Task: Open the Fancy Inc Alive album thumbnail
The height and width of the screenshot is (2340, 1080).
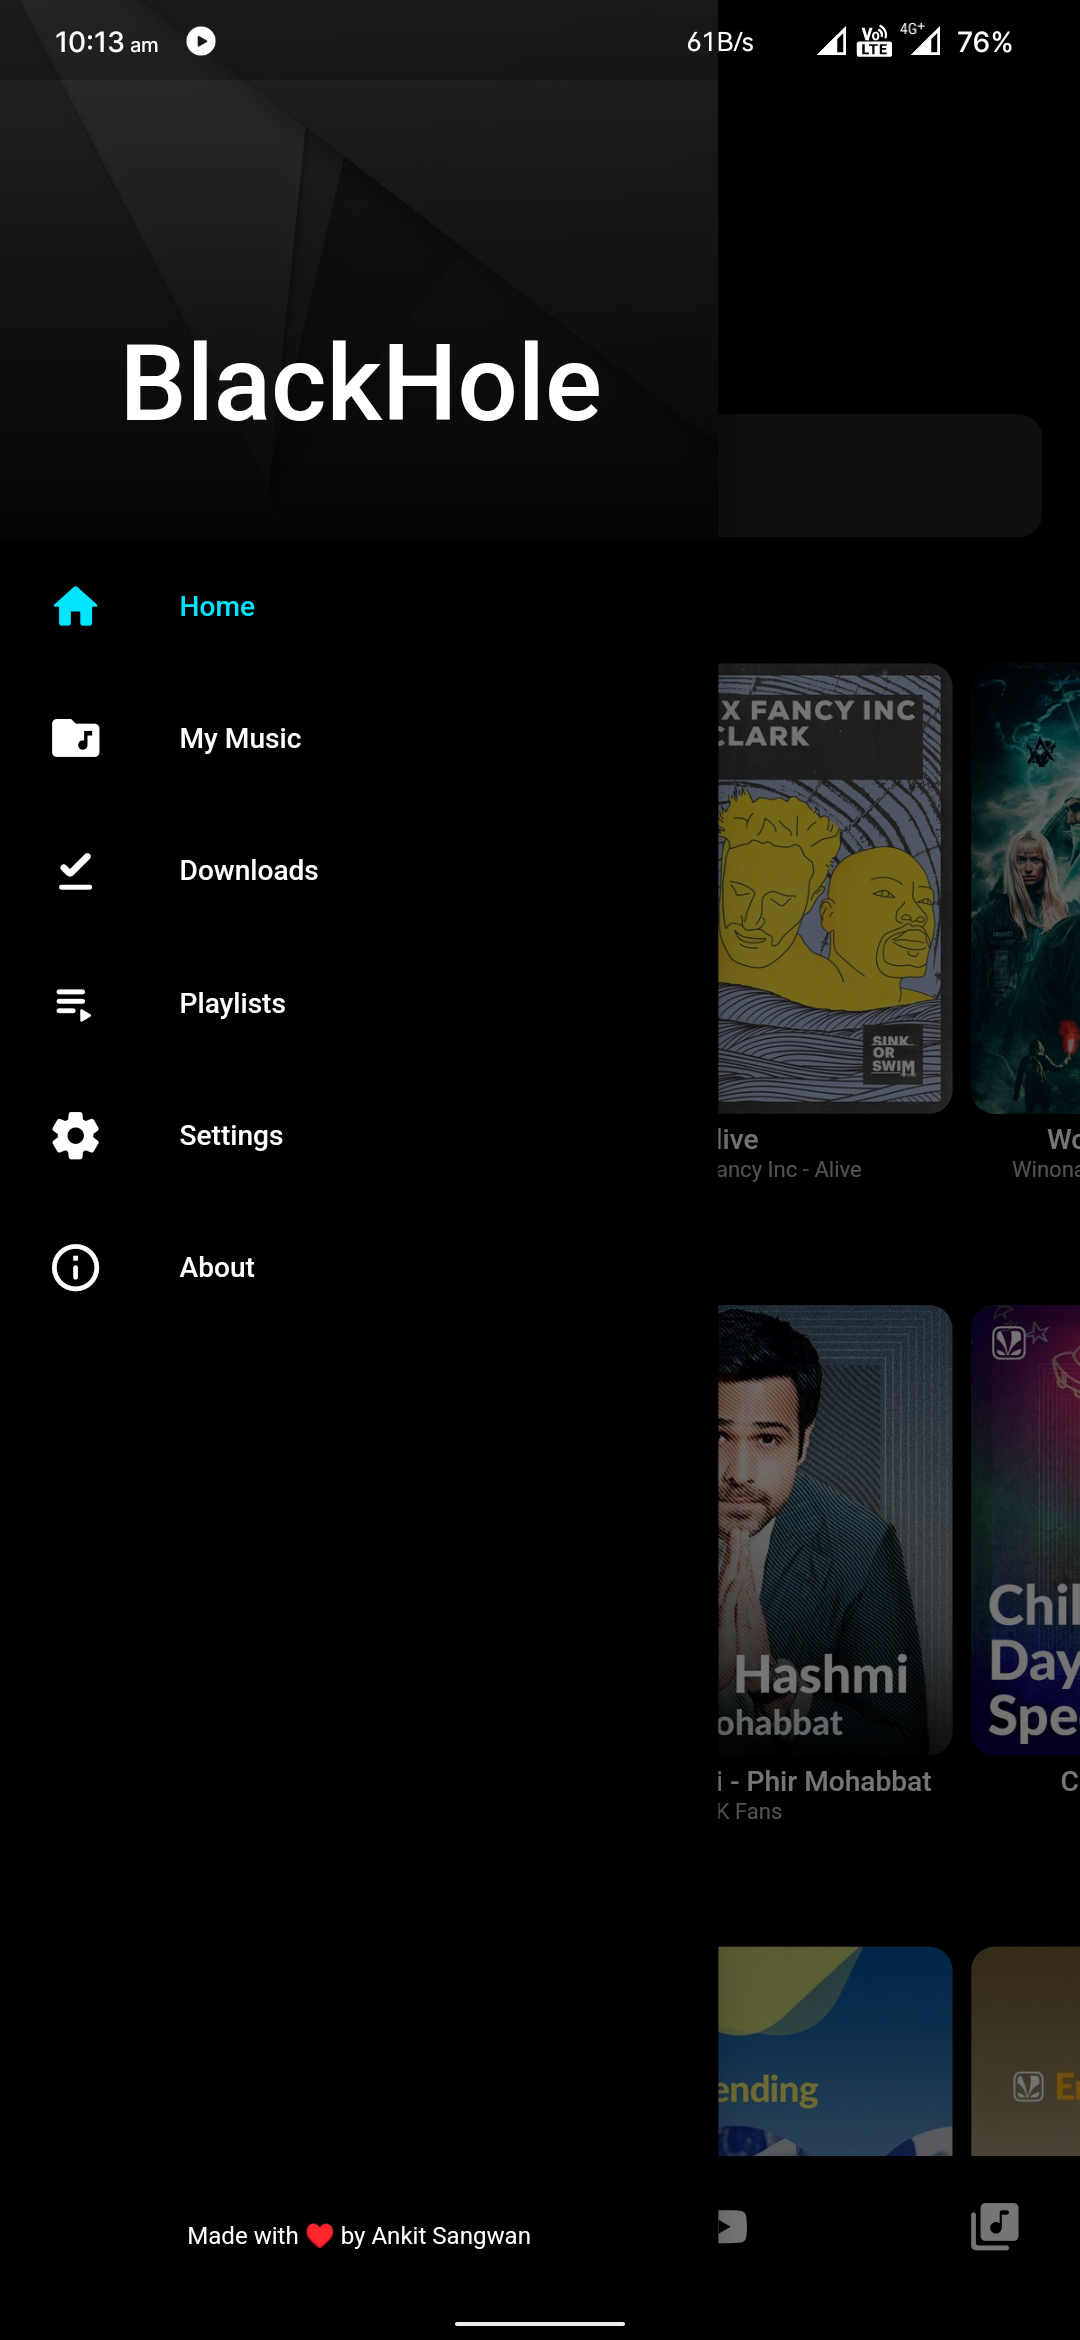Action: 835,888
